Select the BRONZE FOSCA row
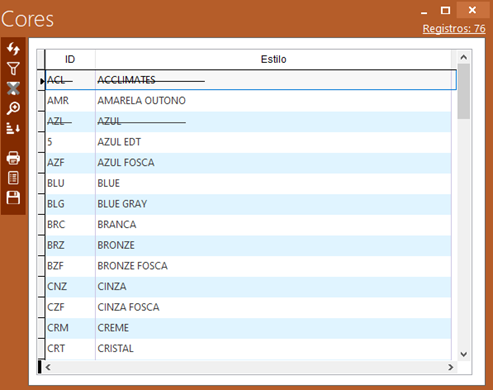The height and width of the screenshot is (390, 493). [x=248, y=266]
